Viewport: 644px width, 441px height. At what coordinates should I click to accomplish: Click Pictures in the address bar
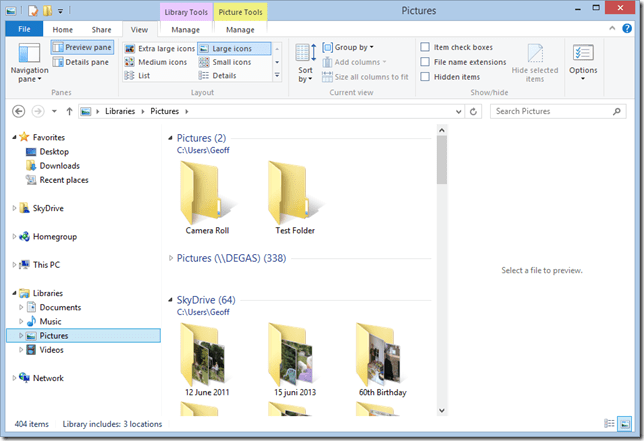164,111
